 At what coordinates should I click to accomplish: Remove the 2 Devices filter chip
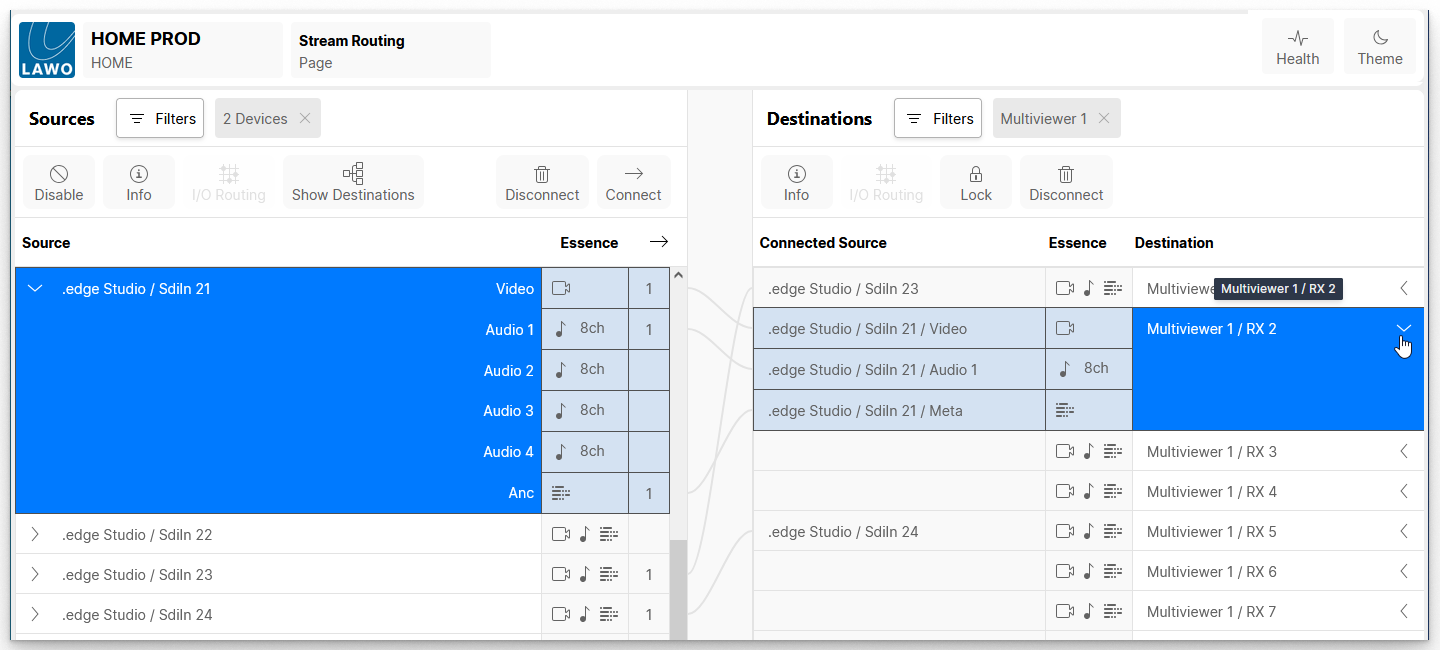pyautogui.click(x=305, y=118)
